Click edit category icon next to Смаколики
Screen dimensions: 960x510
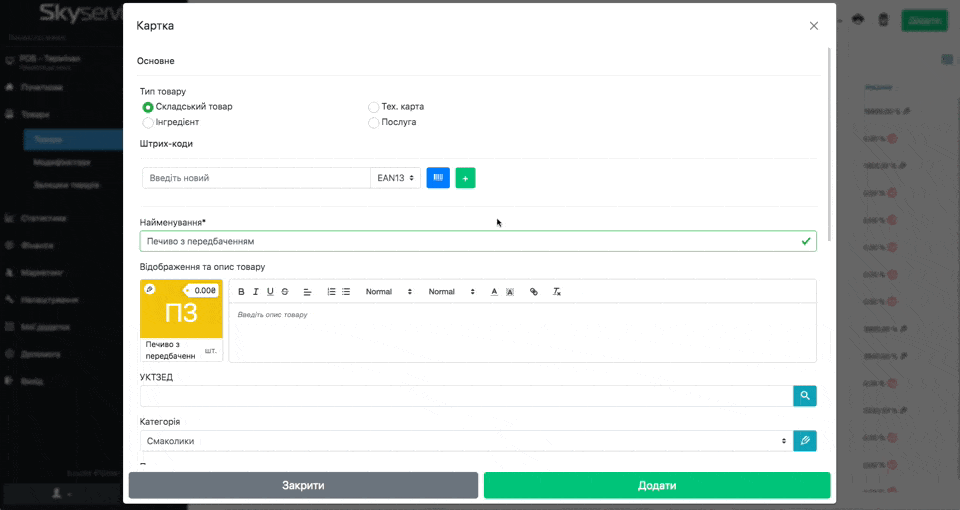pos(804,441)
